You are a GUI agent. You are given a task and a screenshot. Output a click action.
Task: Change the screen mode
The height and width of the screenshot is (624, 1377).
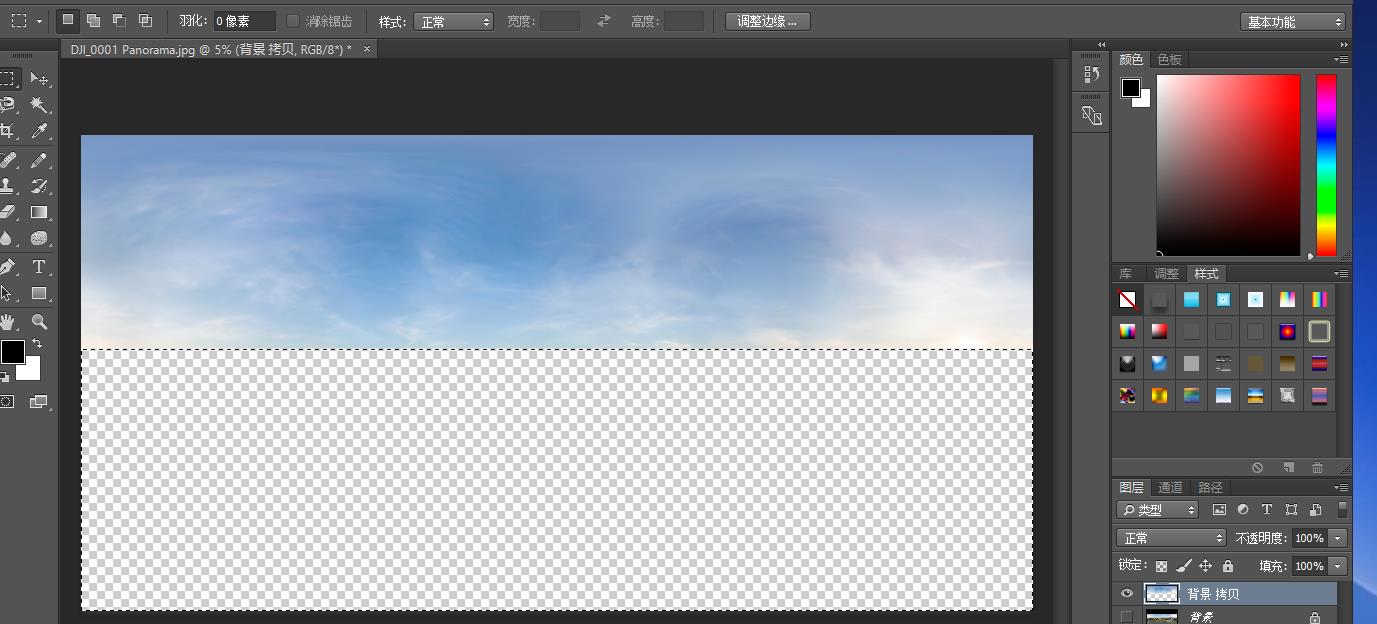(39, 401)
